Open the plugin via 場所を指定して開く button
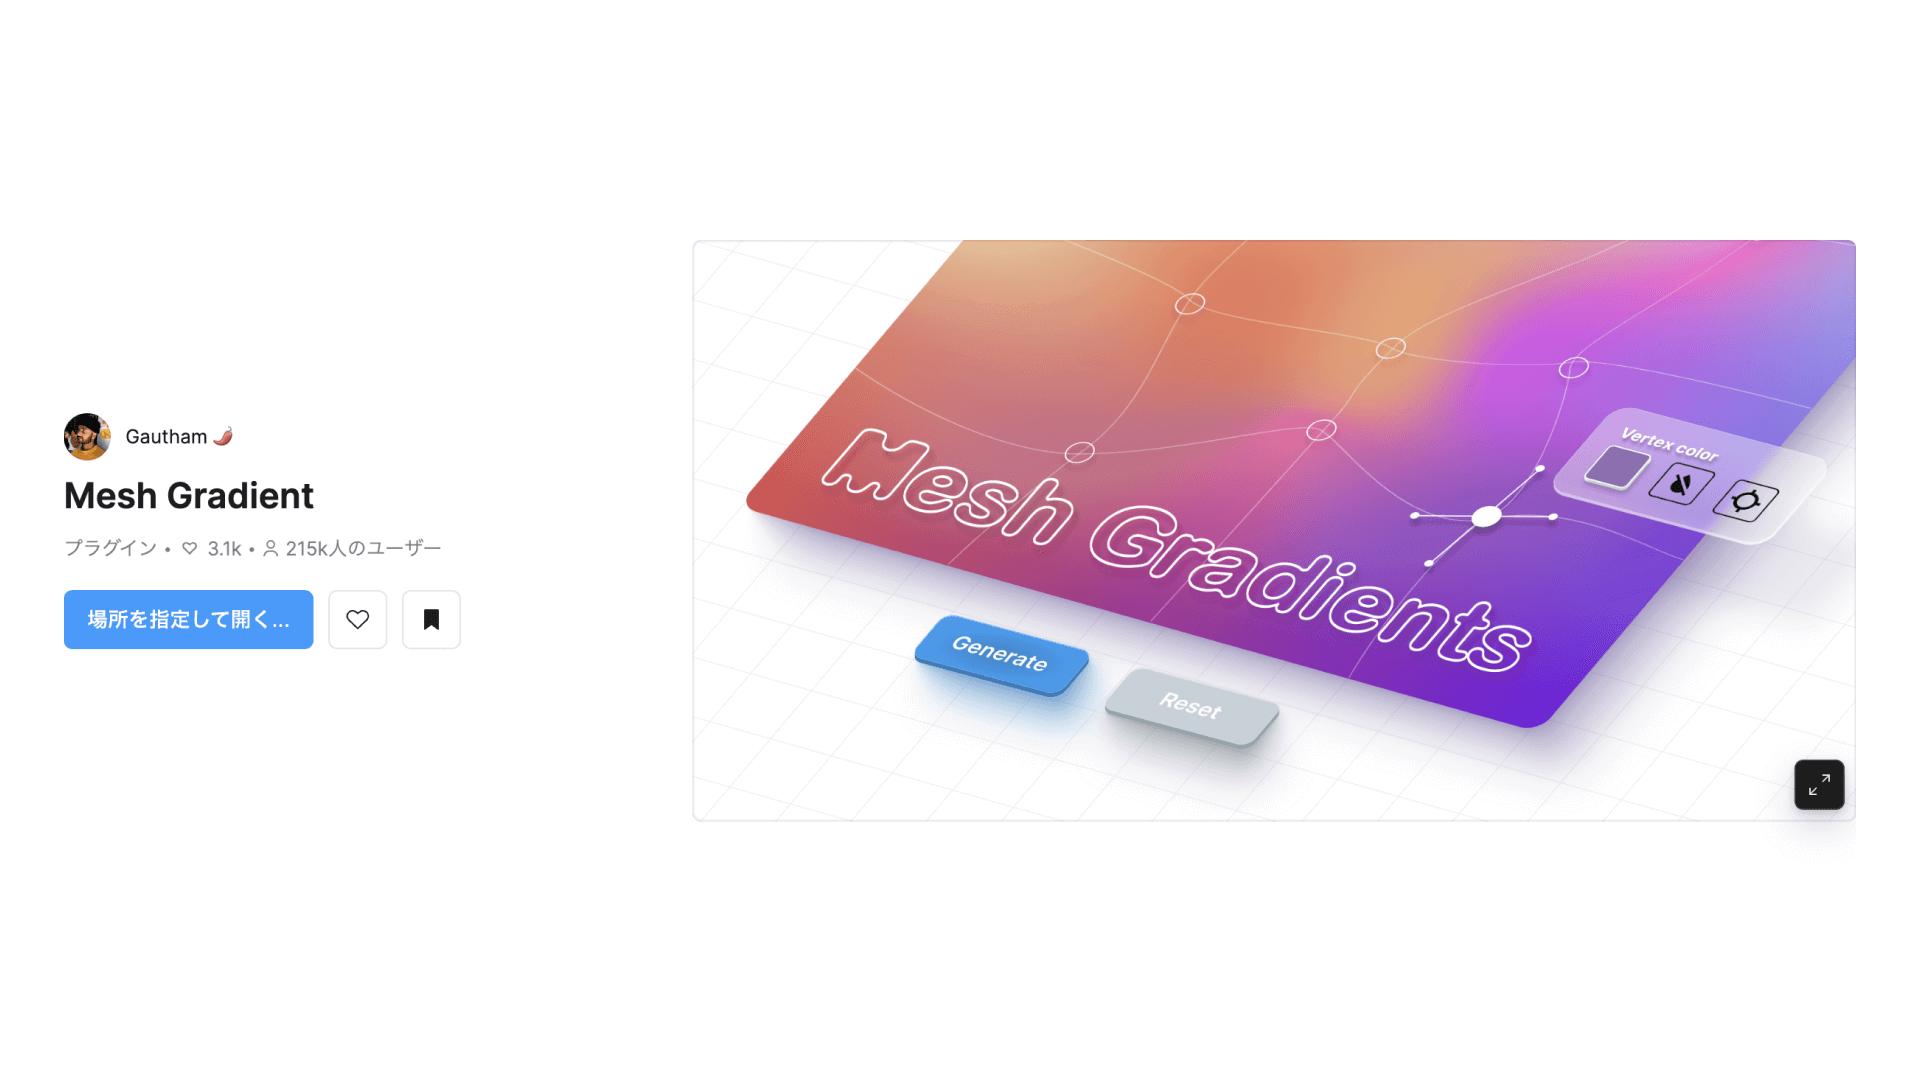This screenshot has width=1920, height=1080. pyautogui.click(x=189, y=618)
